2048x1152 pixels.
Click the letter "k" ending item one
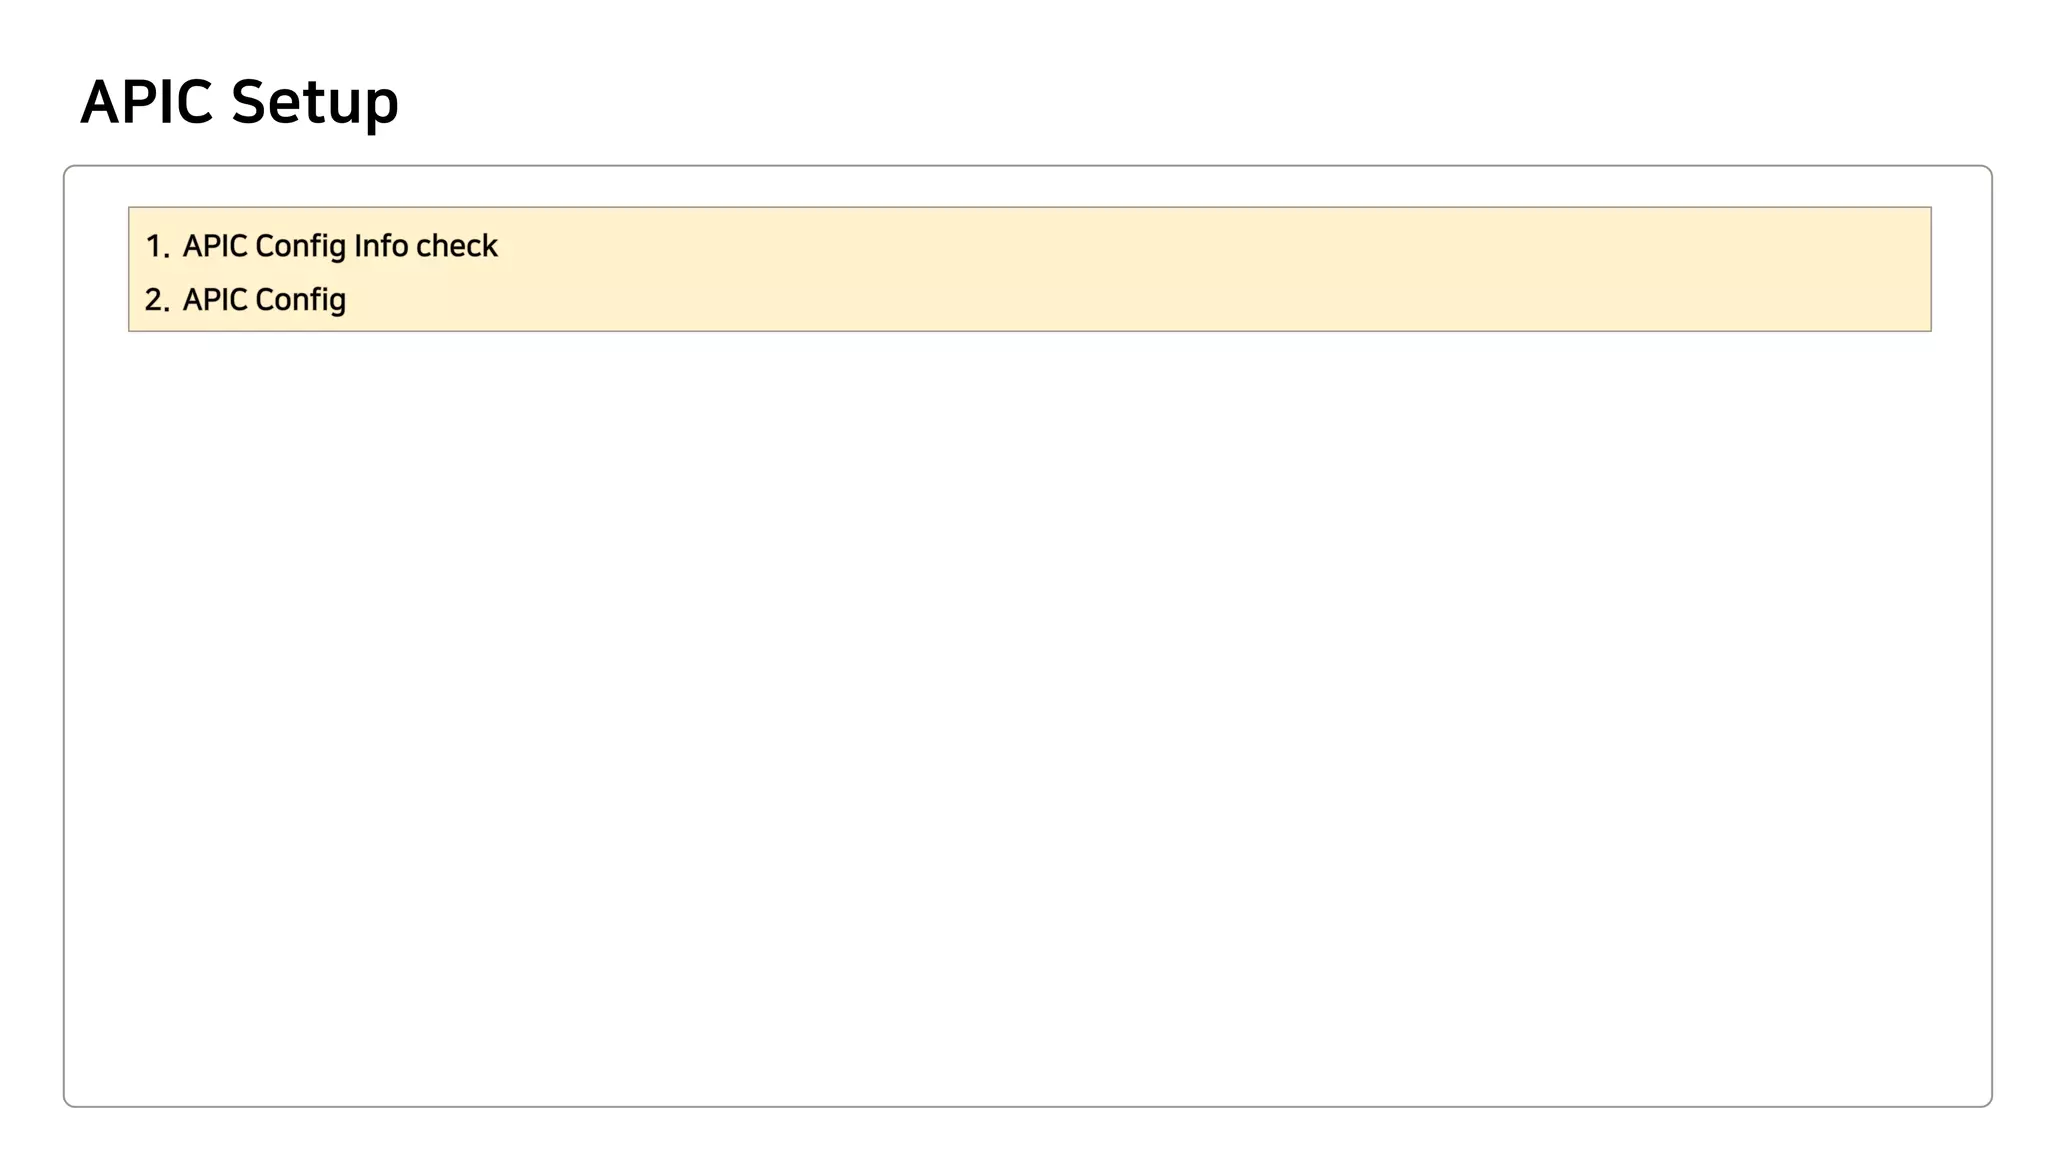click(x=489, y=246)
